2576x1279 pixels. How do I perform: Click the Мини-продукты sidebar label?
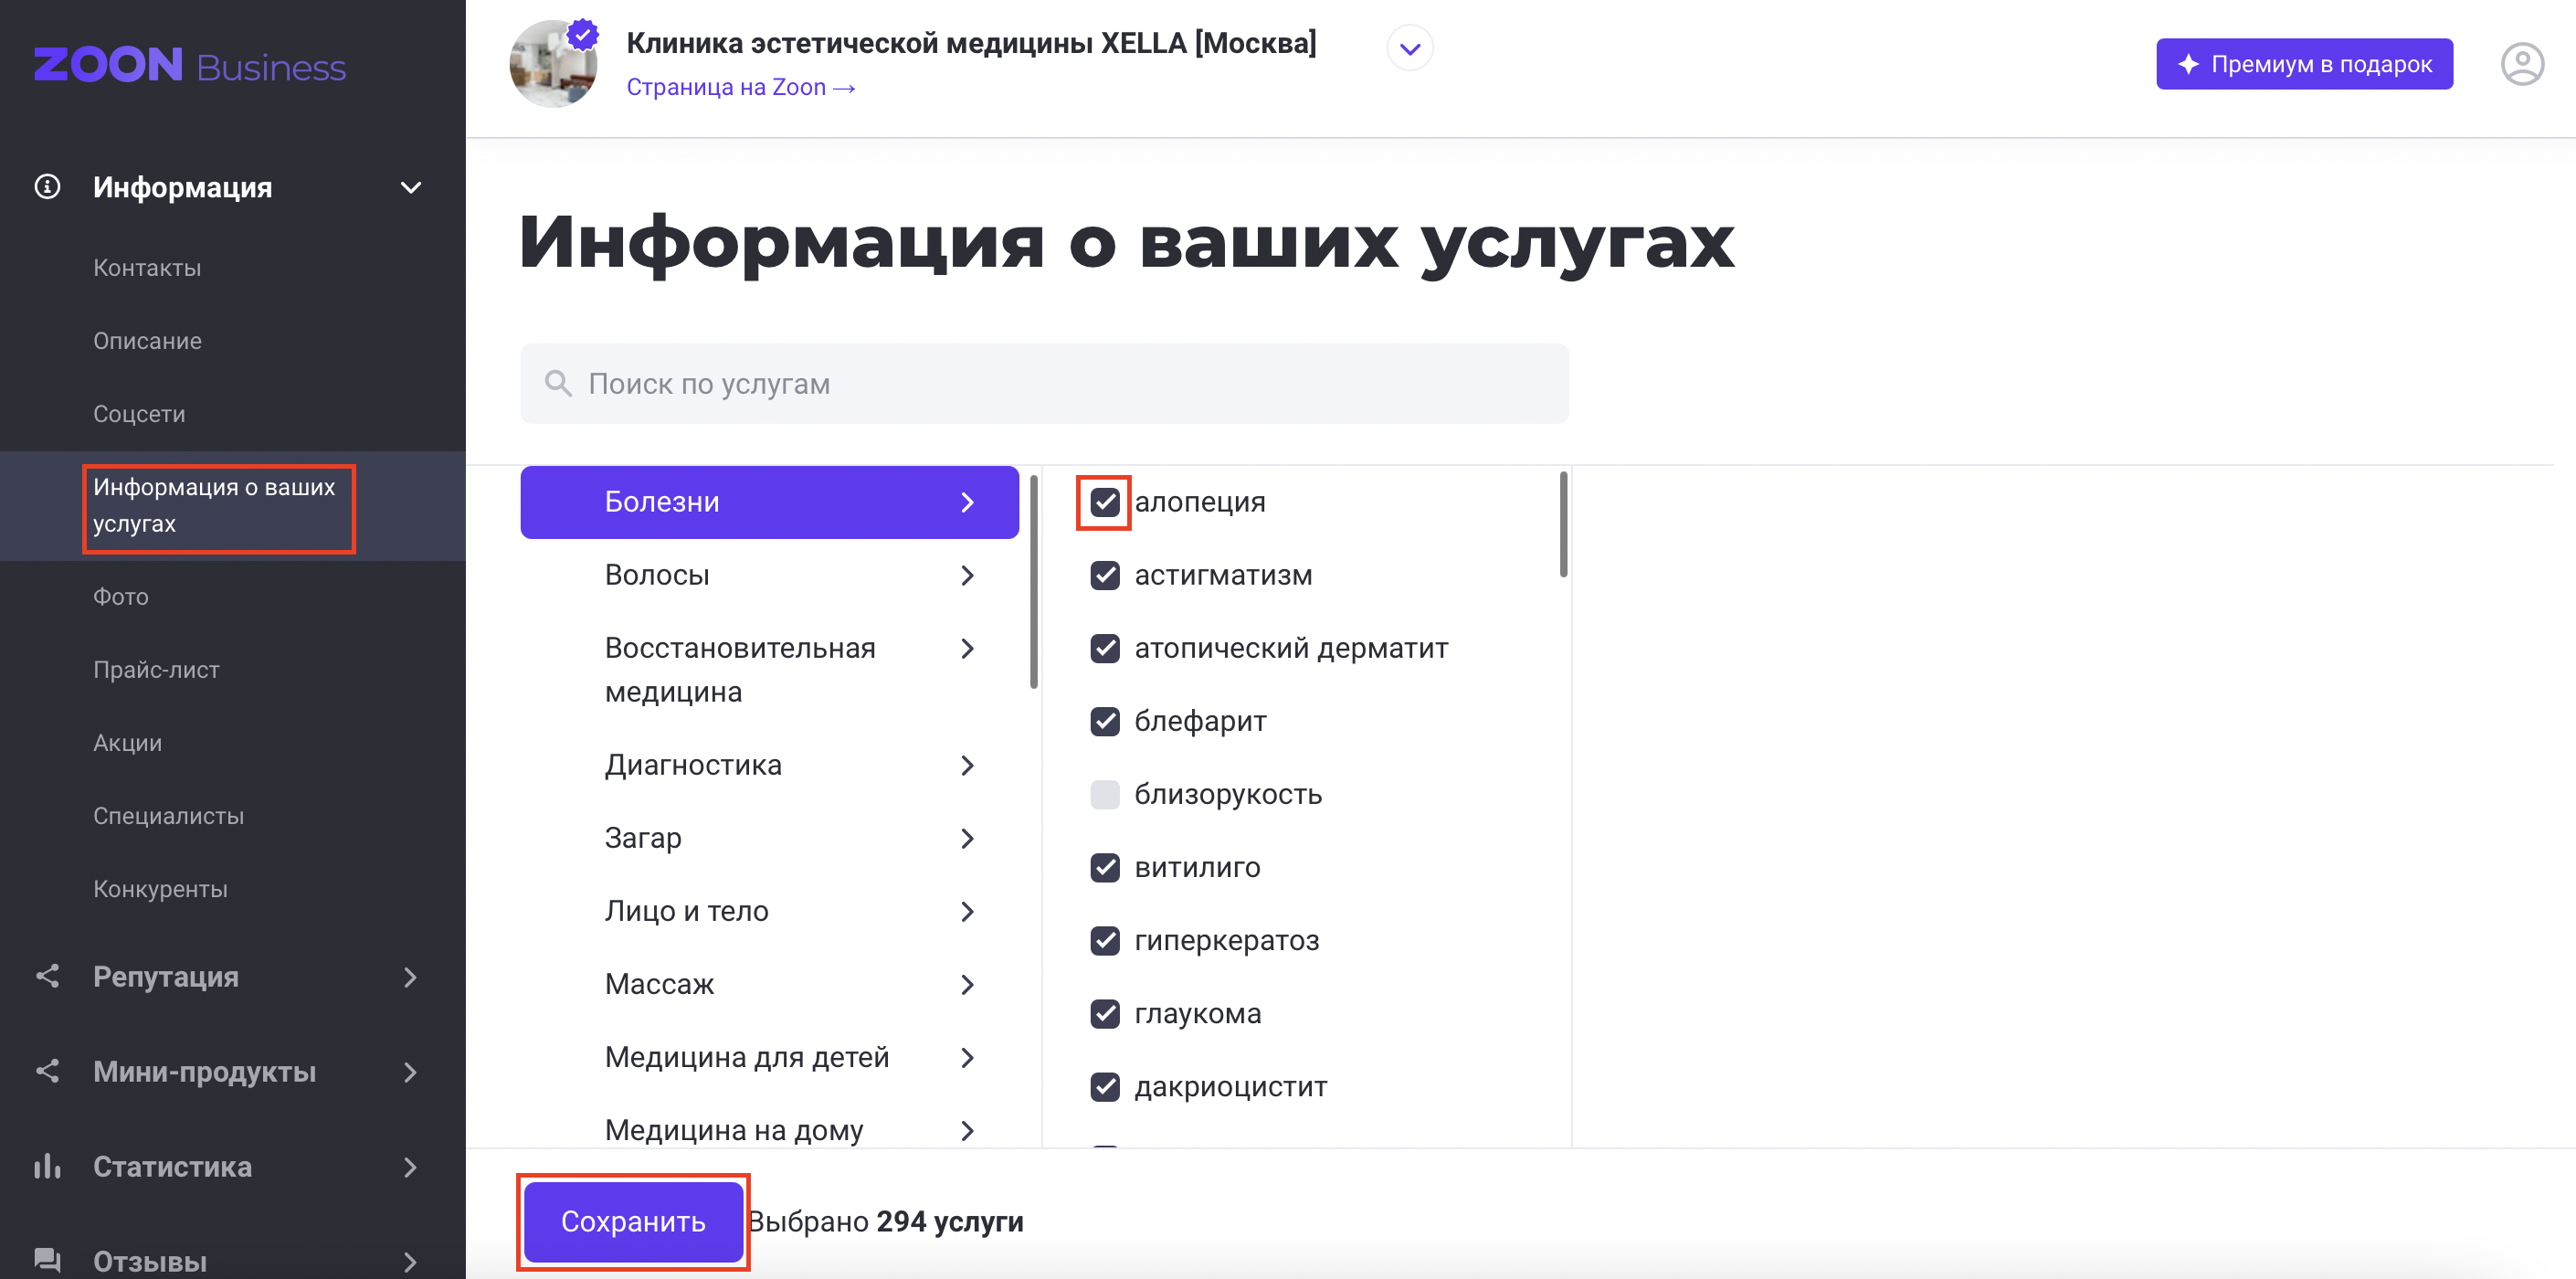click(x=204, y=1072)
